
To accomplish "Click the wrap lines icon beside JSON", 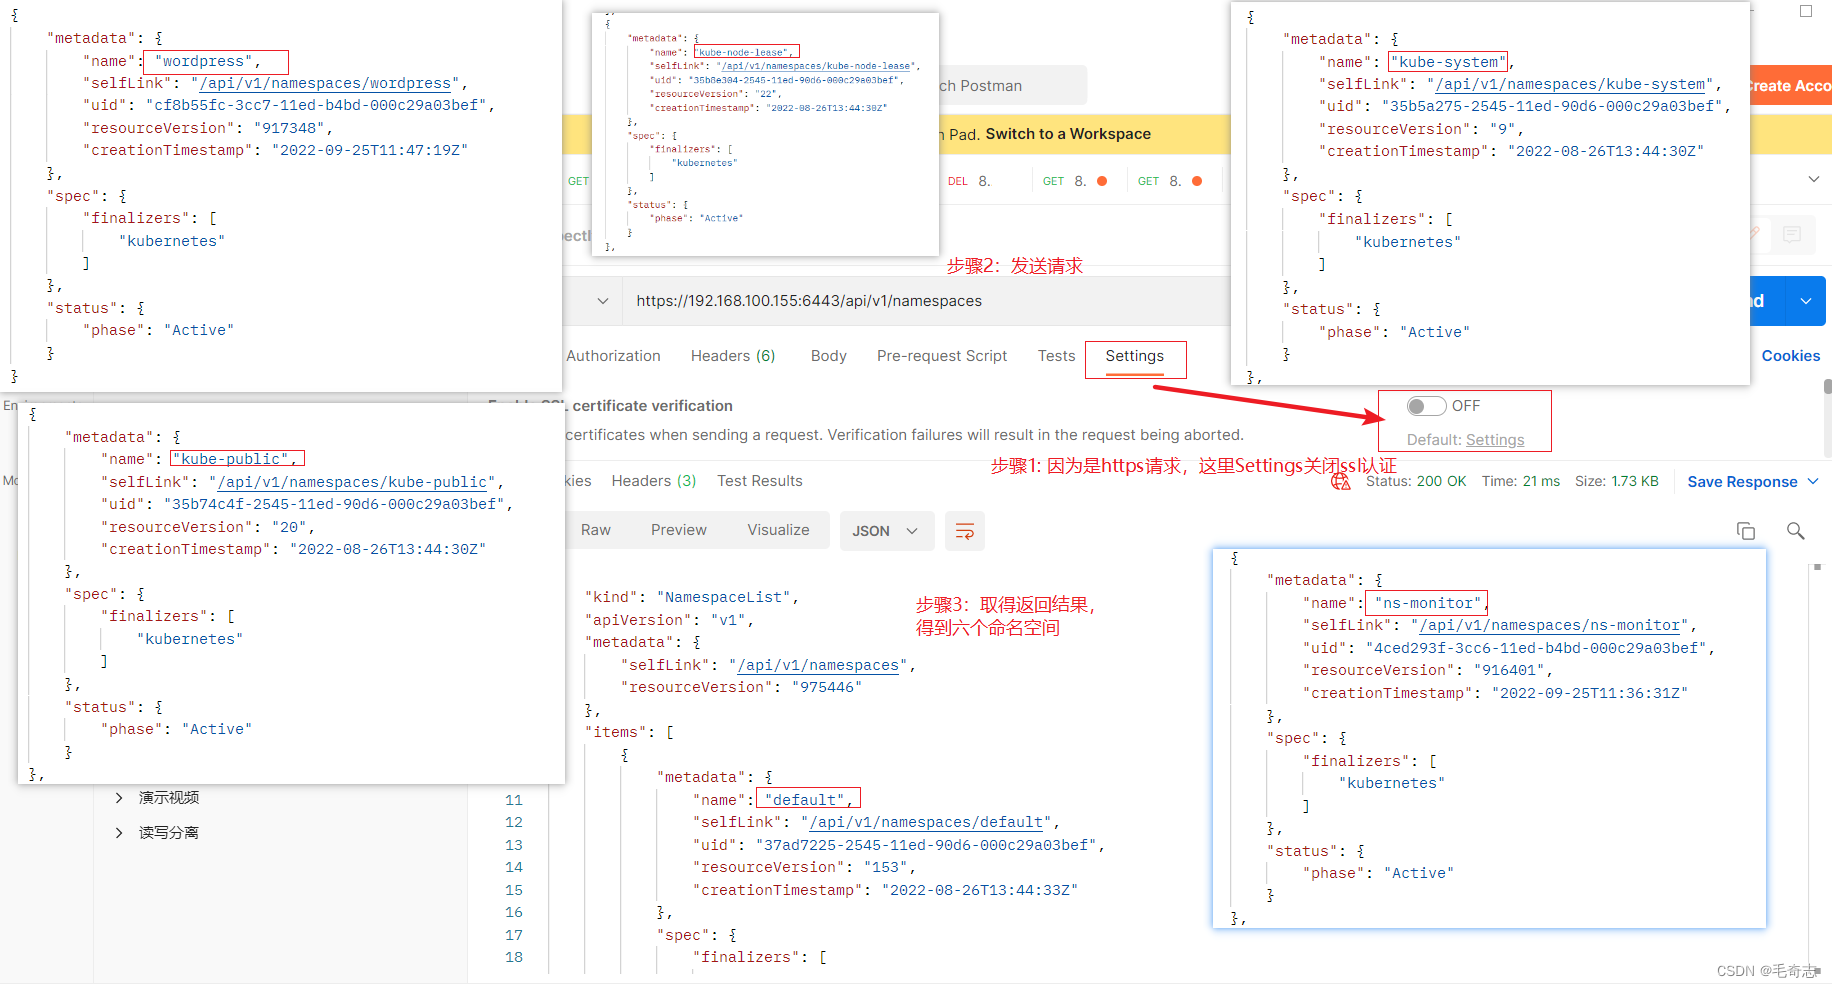I will [964, 531].
